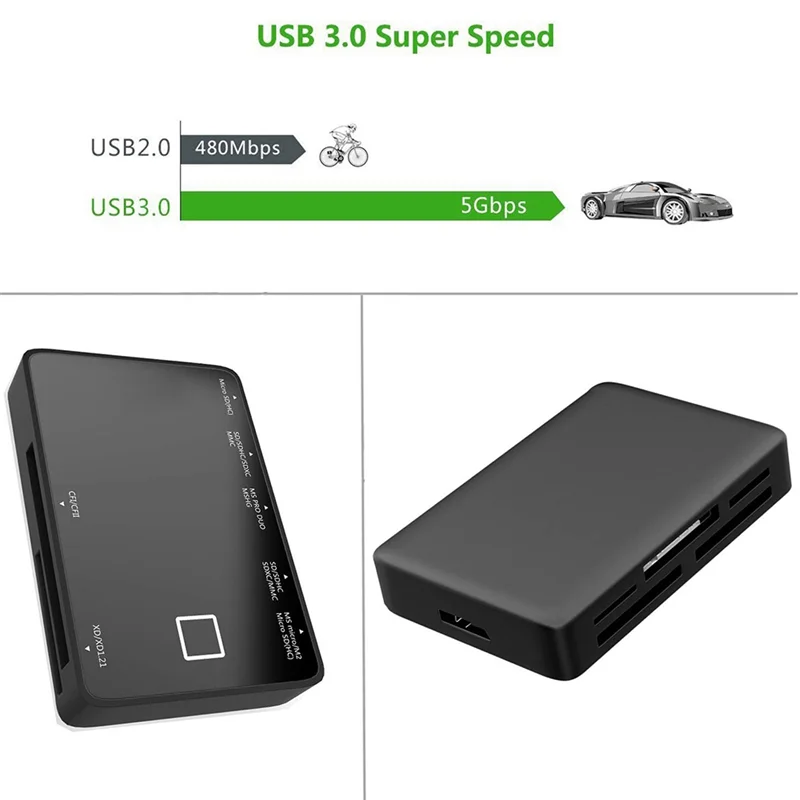Screen dimensions: 800x800
Task: Click the white square outline on card reader
Action: pos(200,637)
